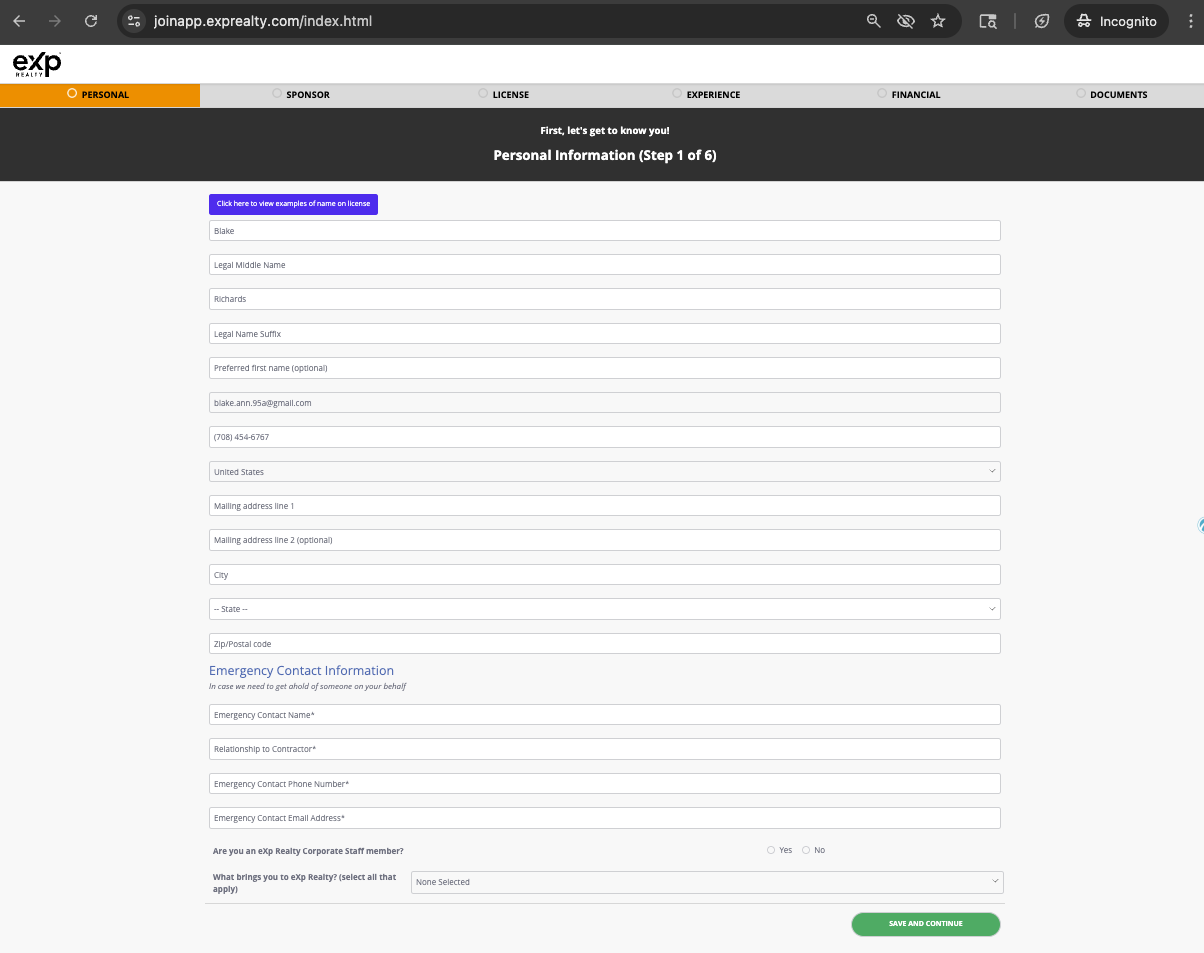Screen dimensions: 1204x953
Task: Open the 'What brings you' None Selected dropdown
Action: [x=706, y=882]
